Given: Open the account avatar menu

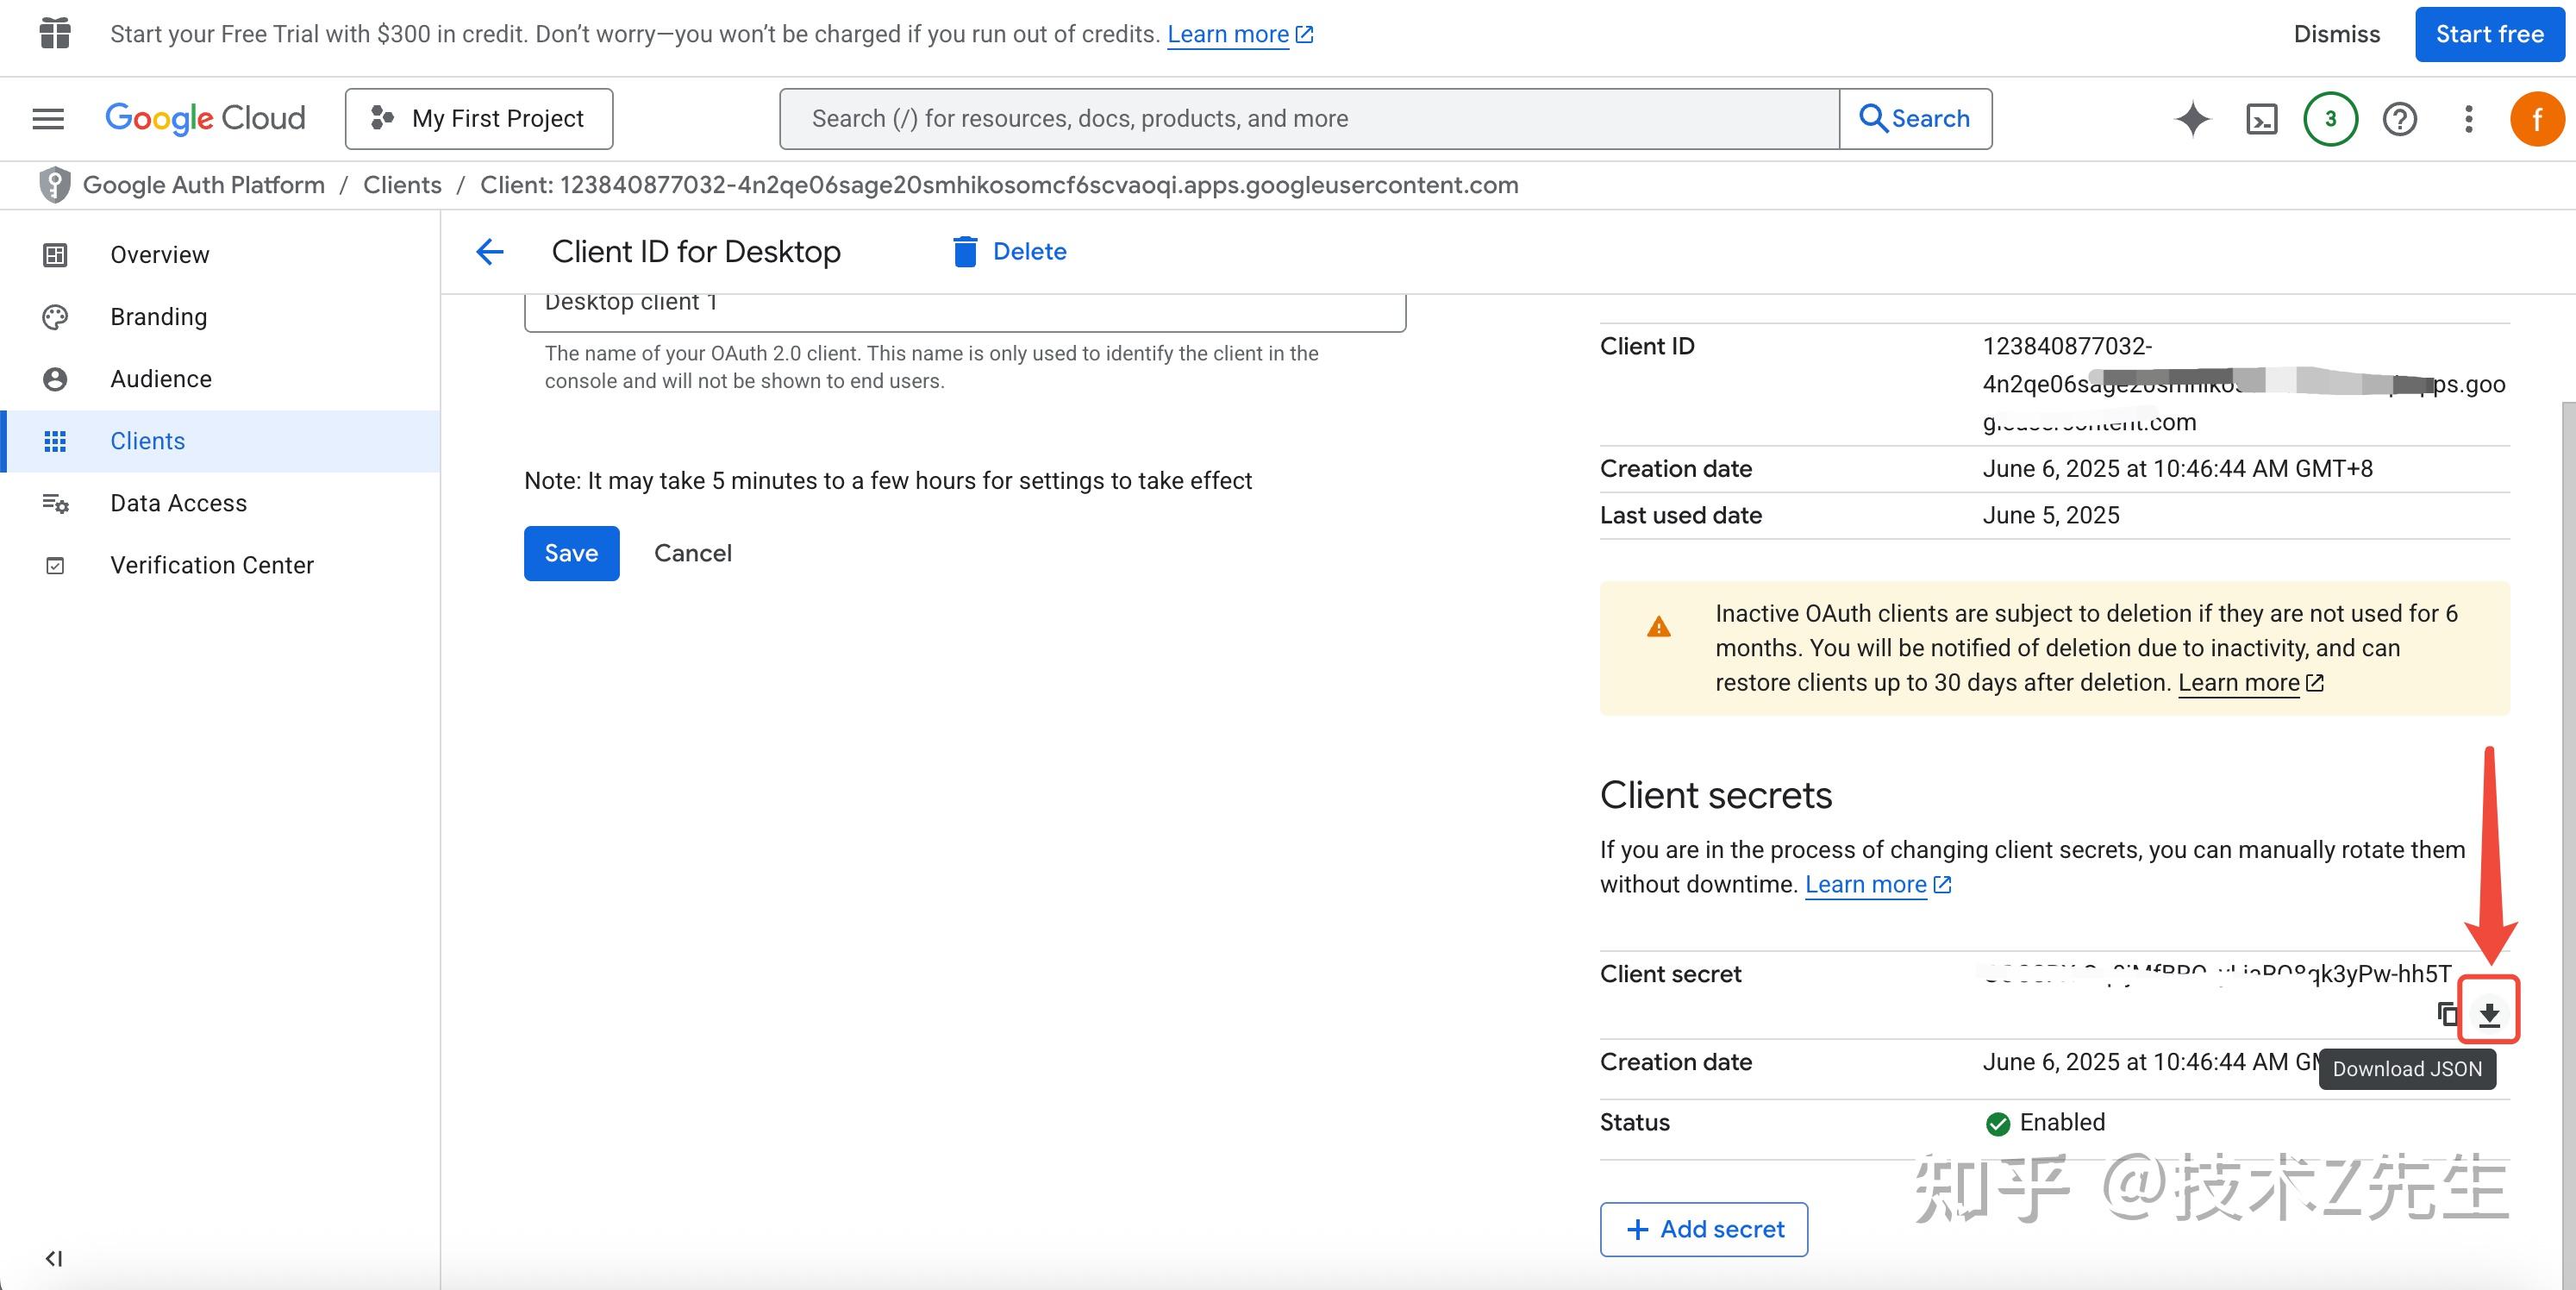Looking at the screenshot, I should [2536, 119].
